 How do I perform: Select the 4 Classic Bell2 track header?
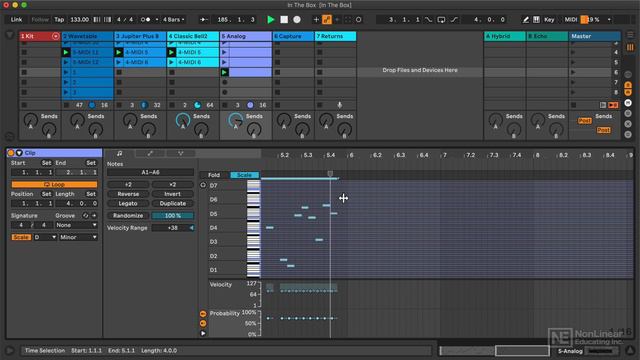[193, 36]
